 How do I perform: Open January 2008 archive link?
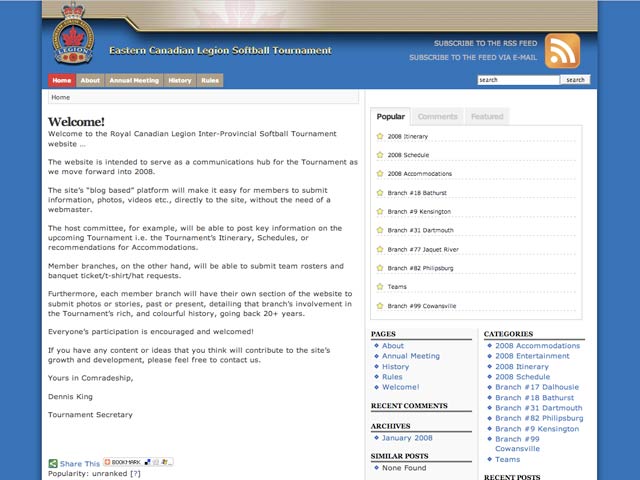[407, 438]
